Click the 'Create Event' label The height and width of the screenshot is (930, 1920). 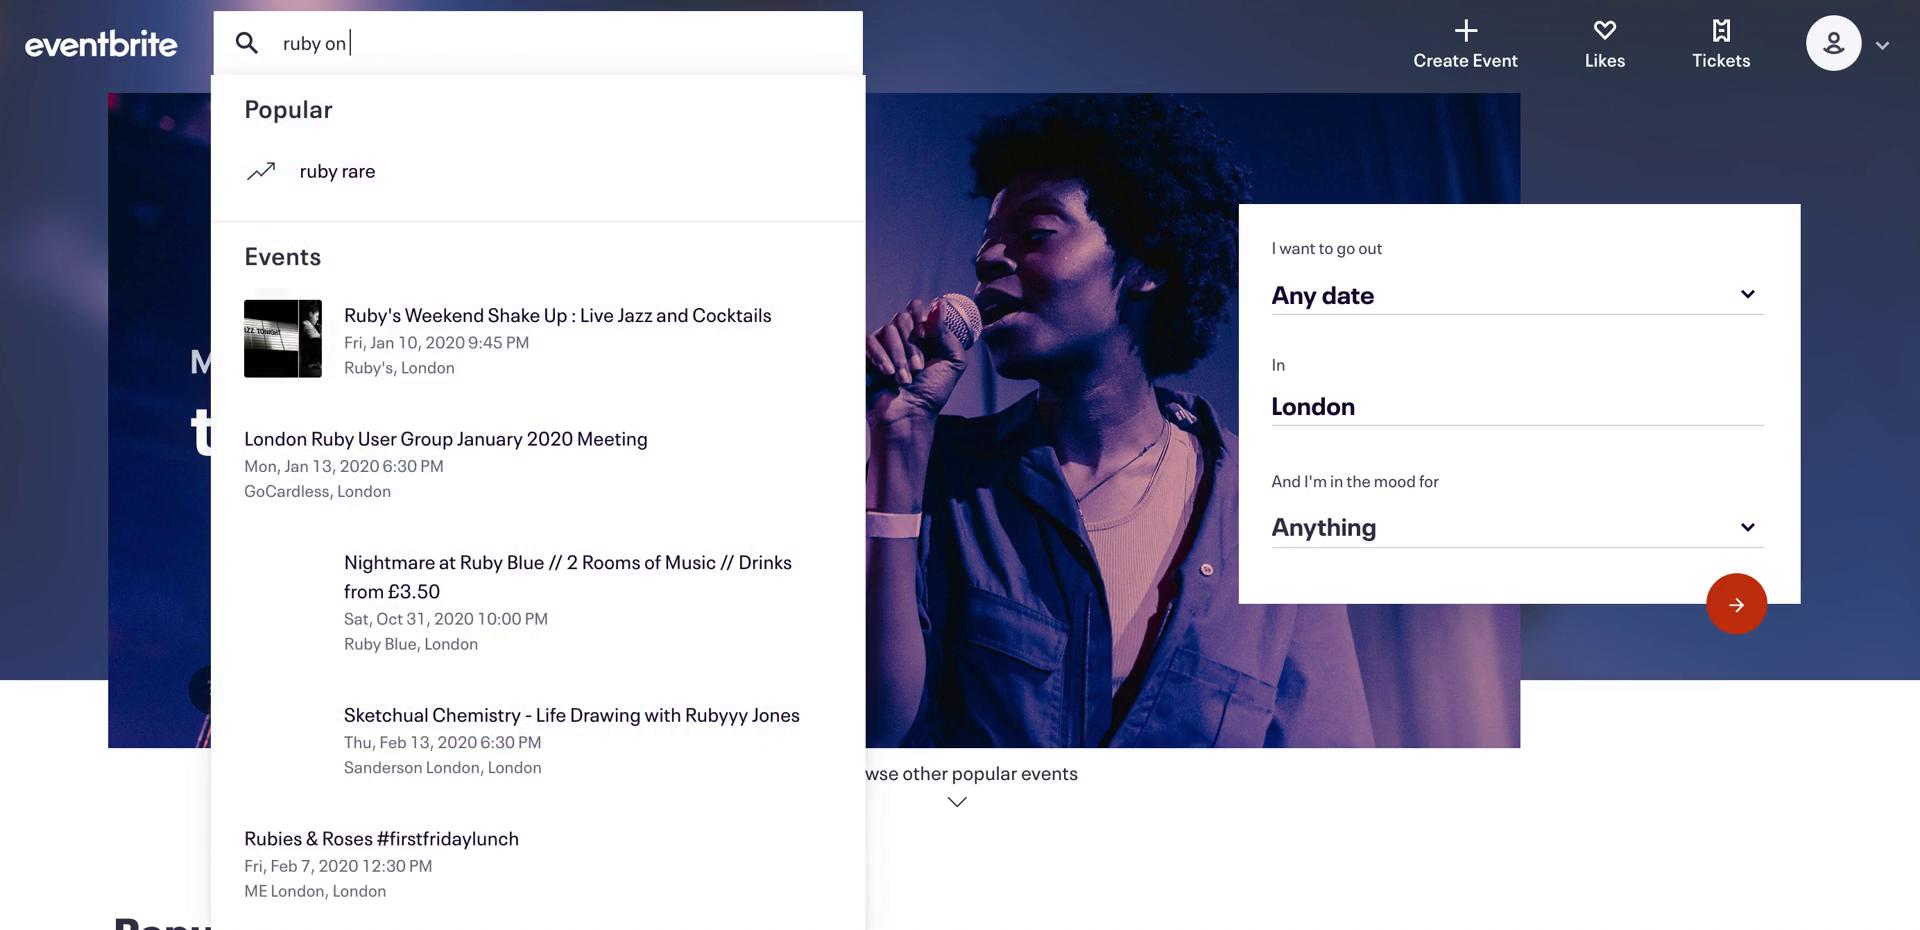click(1465, 60)
